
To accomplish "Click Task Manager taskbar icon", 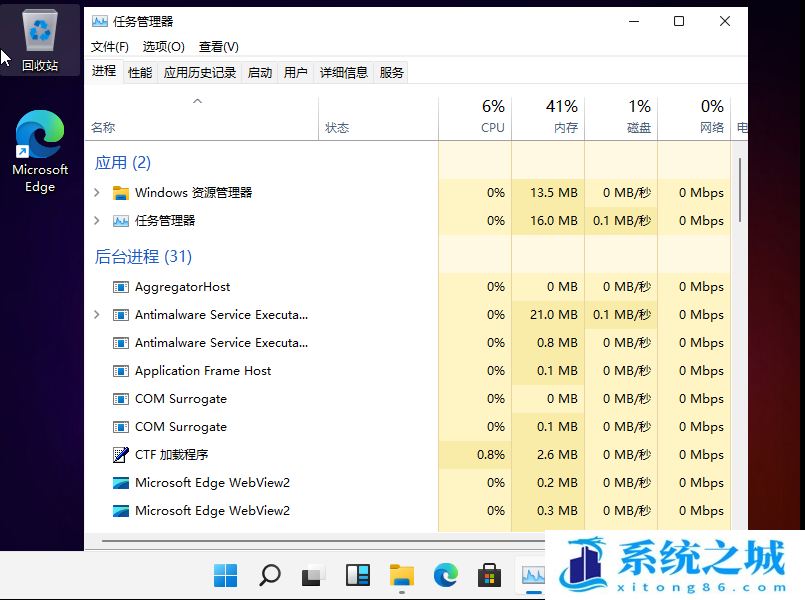I will click(533, 575).
